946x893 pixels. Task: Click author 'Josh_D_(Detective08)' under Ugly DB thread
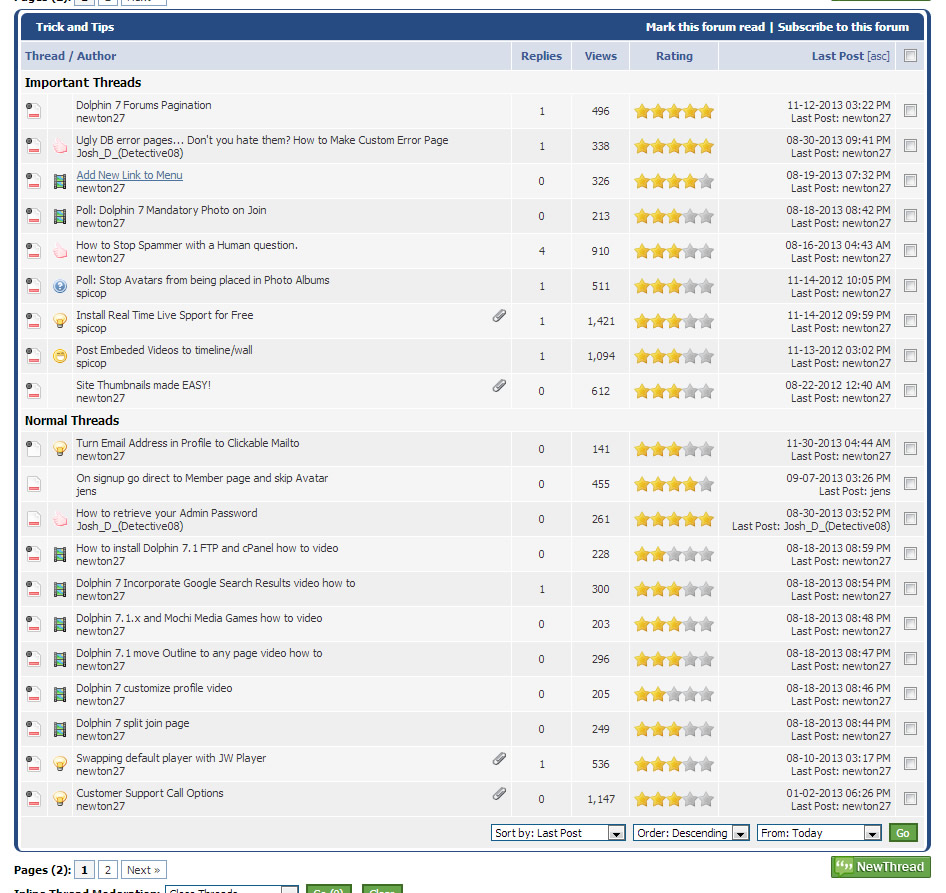(130, 153)
